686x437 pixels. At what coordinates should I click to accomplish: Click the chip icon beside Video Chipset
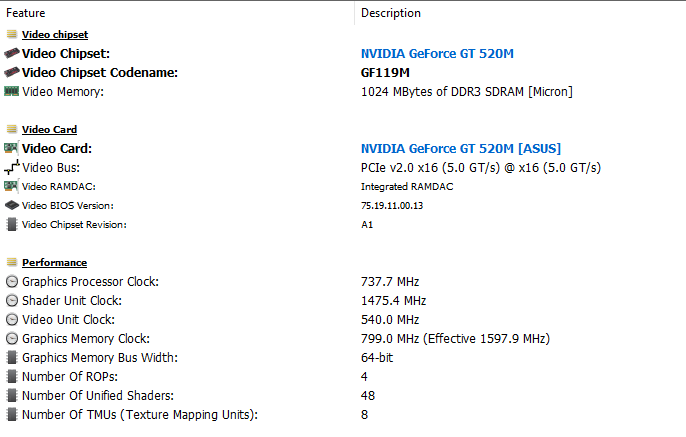coord(11,54)
